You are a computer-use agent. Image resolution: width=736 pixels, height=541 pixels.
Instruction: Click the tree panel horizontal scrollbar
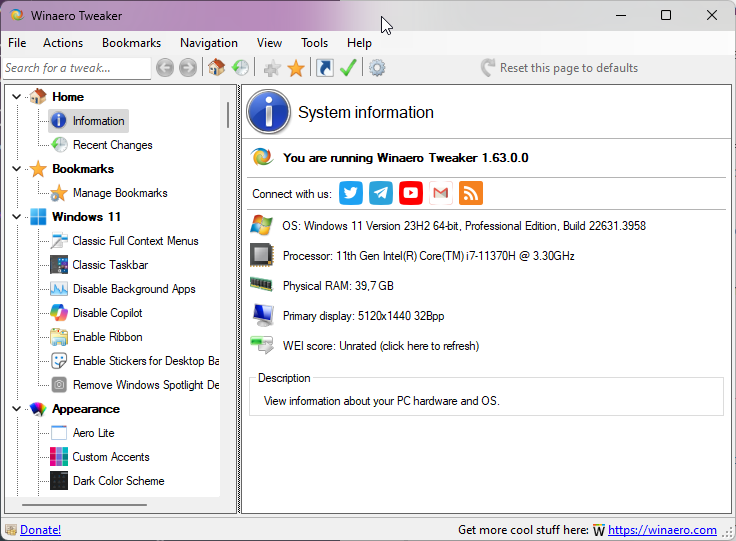point(84,505)
